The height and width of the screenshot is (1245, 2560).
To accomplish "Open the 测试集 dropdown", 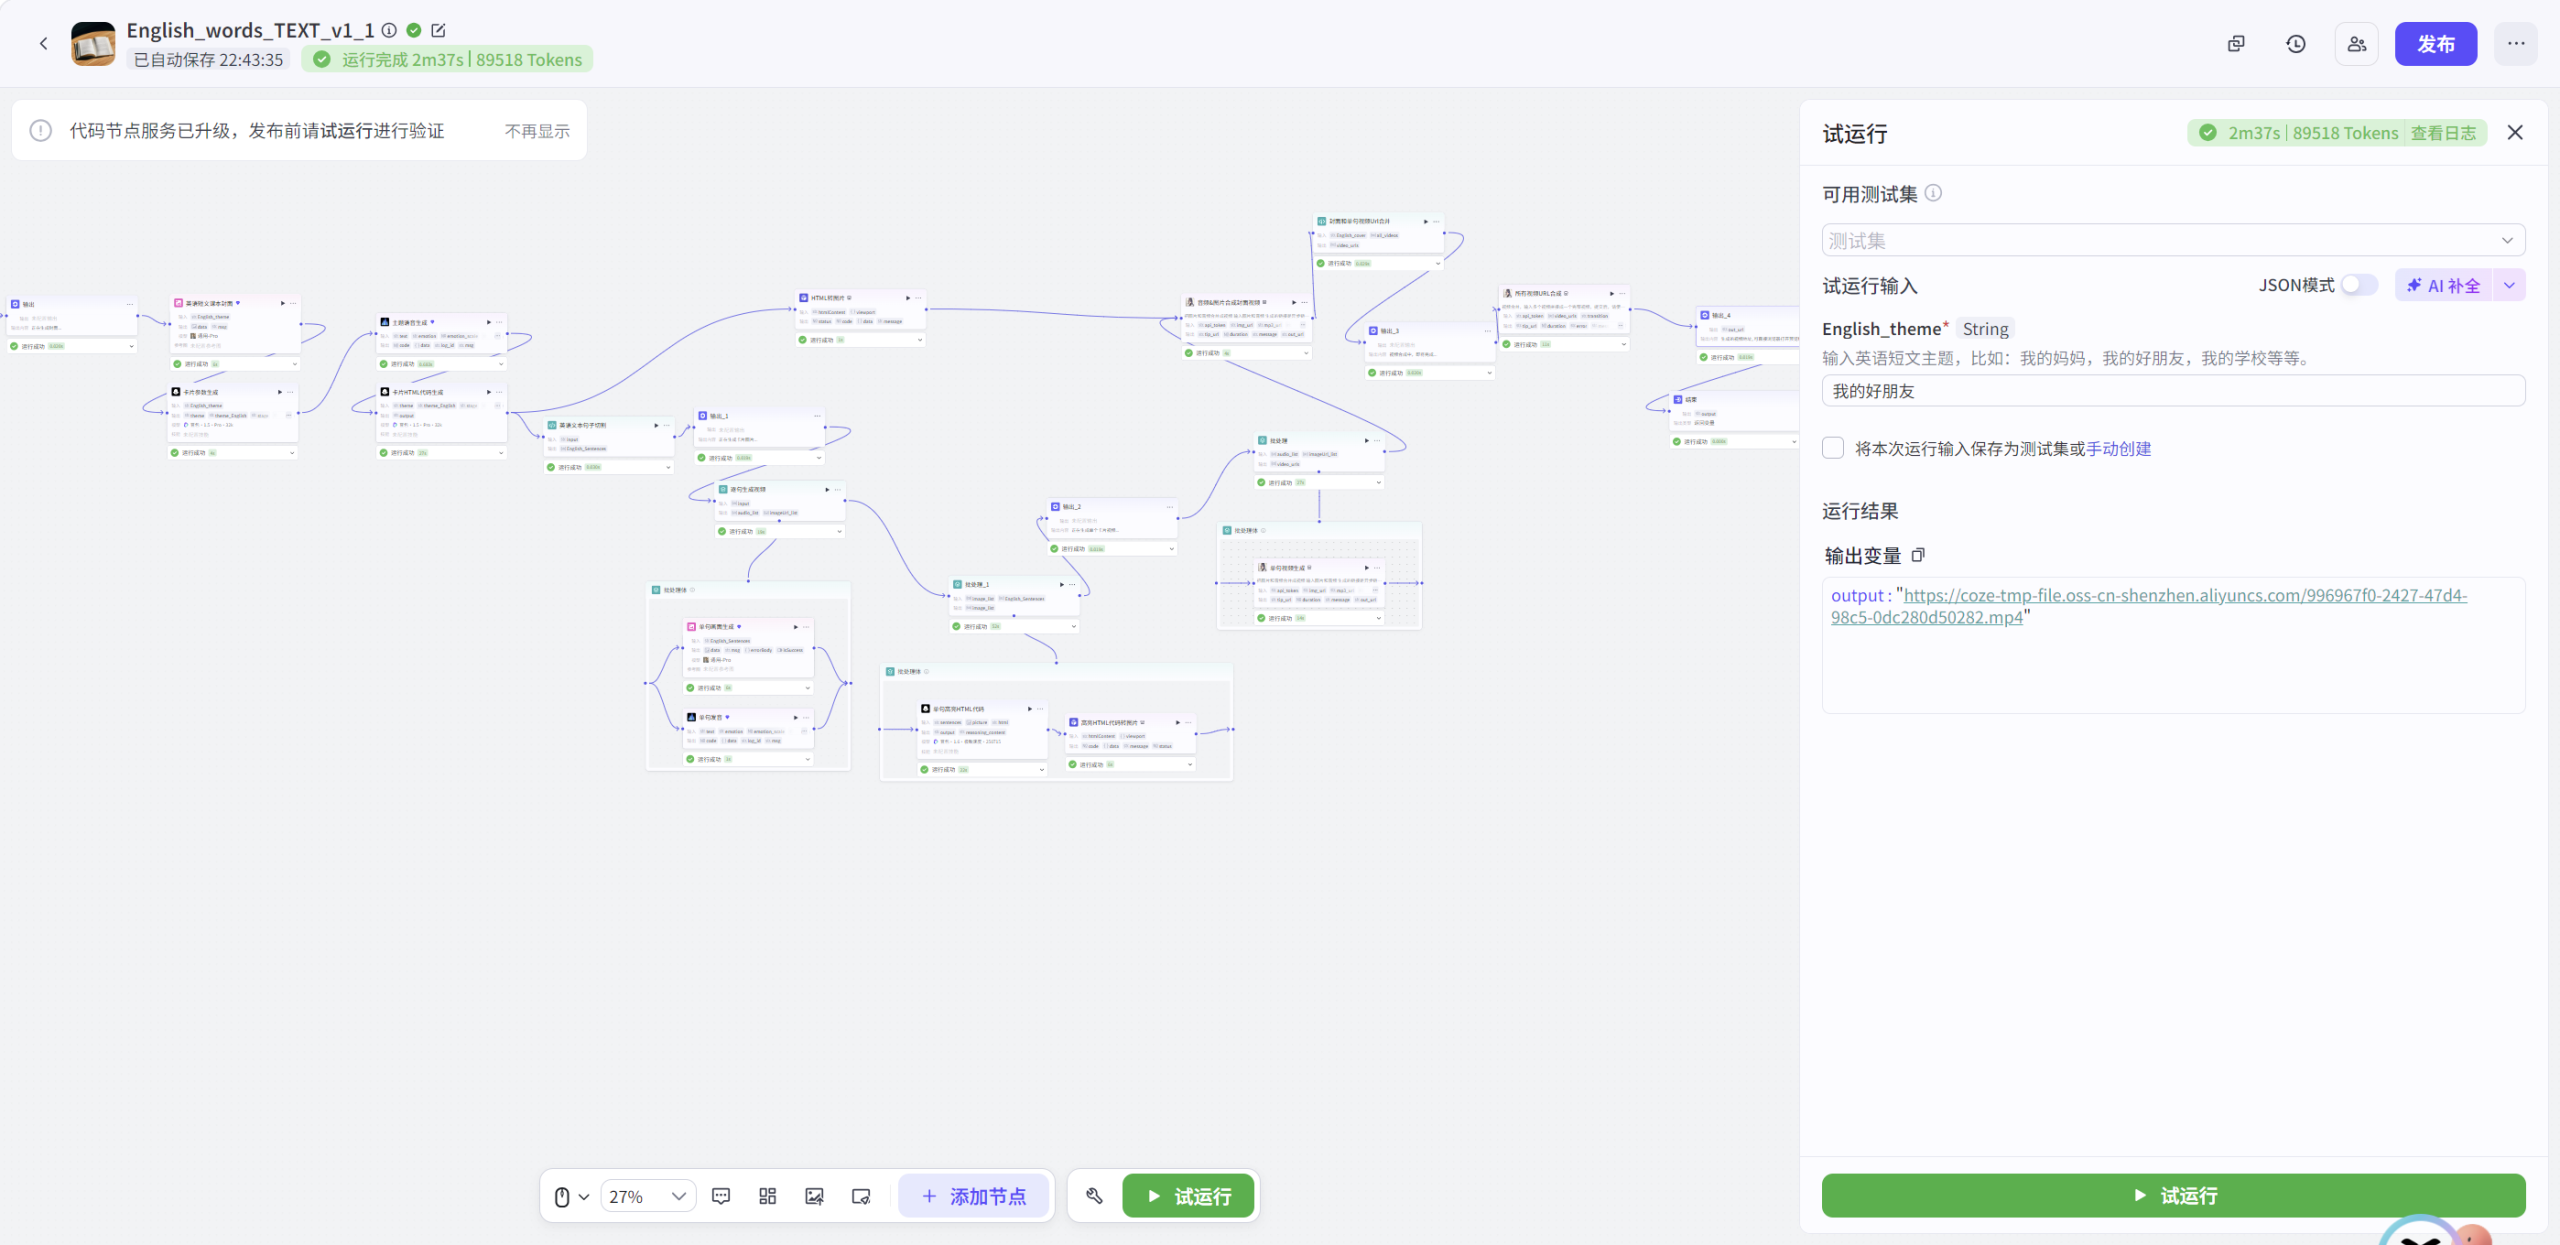I will click(2172, 240).
